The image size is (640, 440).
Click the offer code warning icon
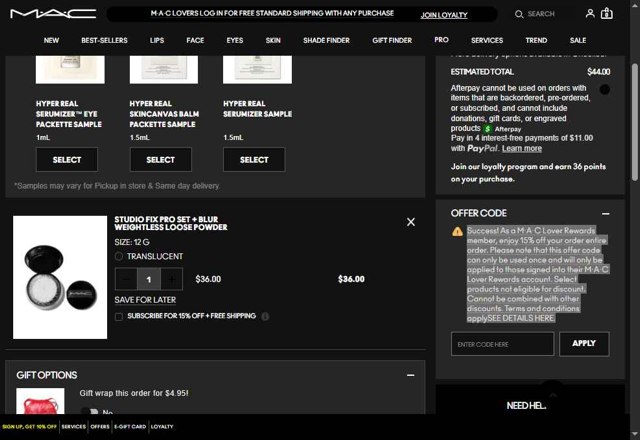click(x=457, y=231)
